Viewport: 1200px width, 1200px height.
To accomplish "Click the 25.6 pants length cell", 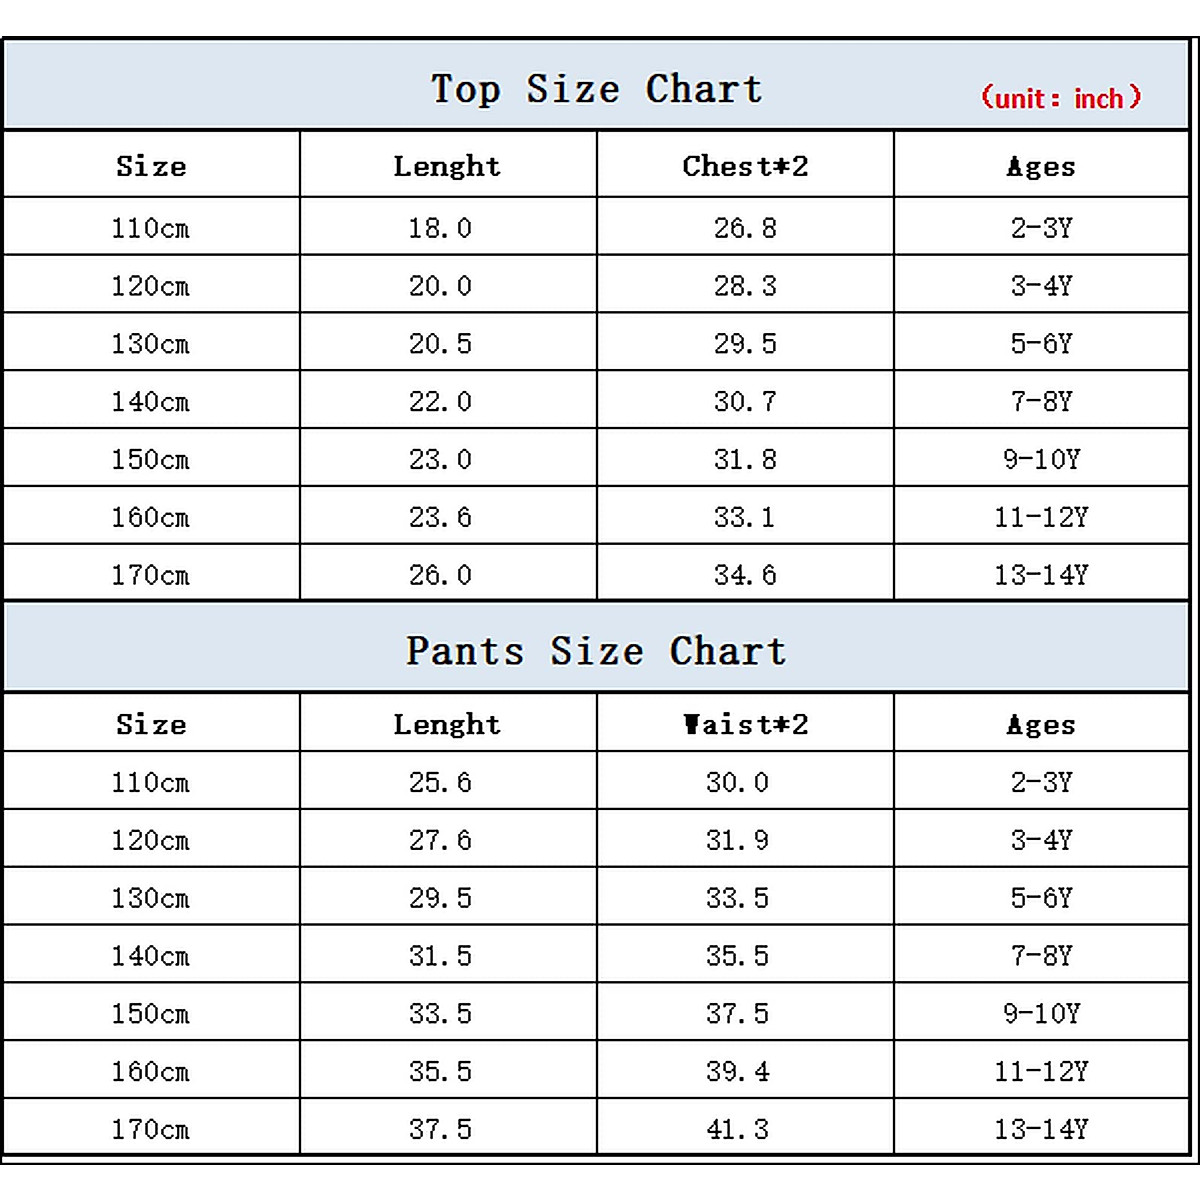I will tap(440, 782).
